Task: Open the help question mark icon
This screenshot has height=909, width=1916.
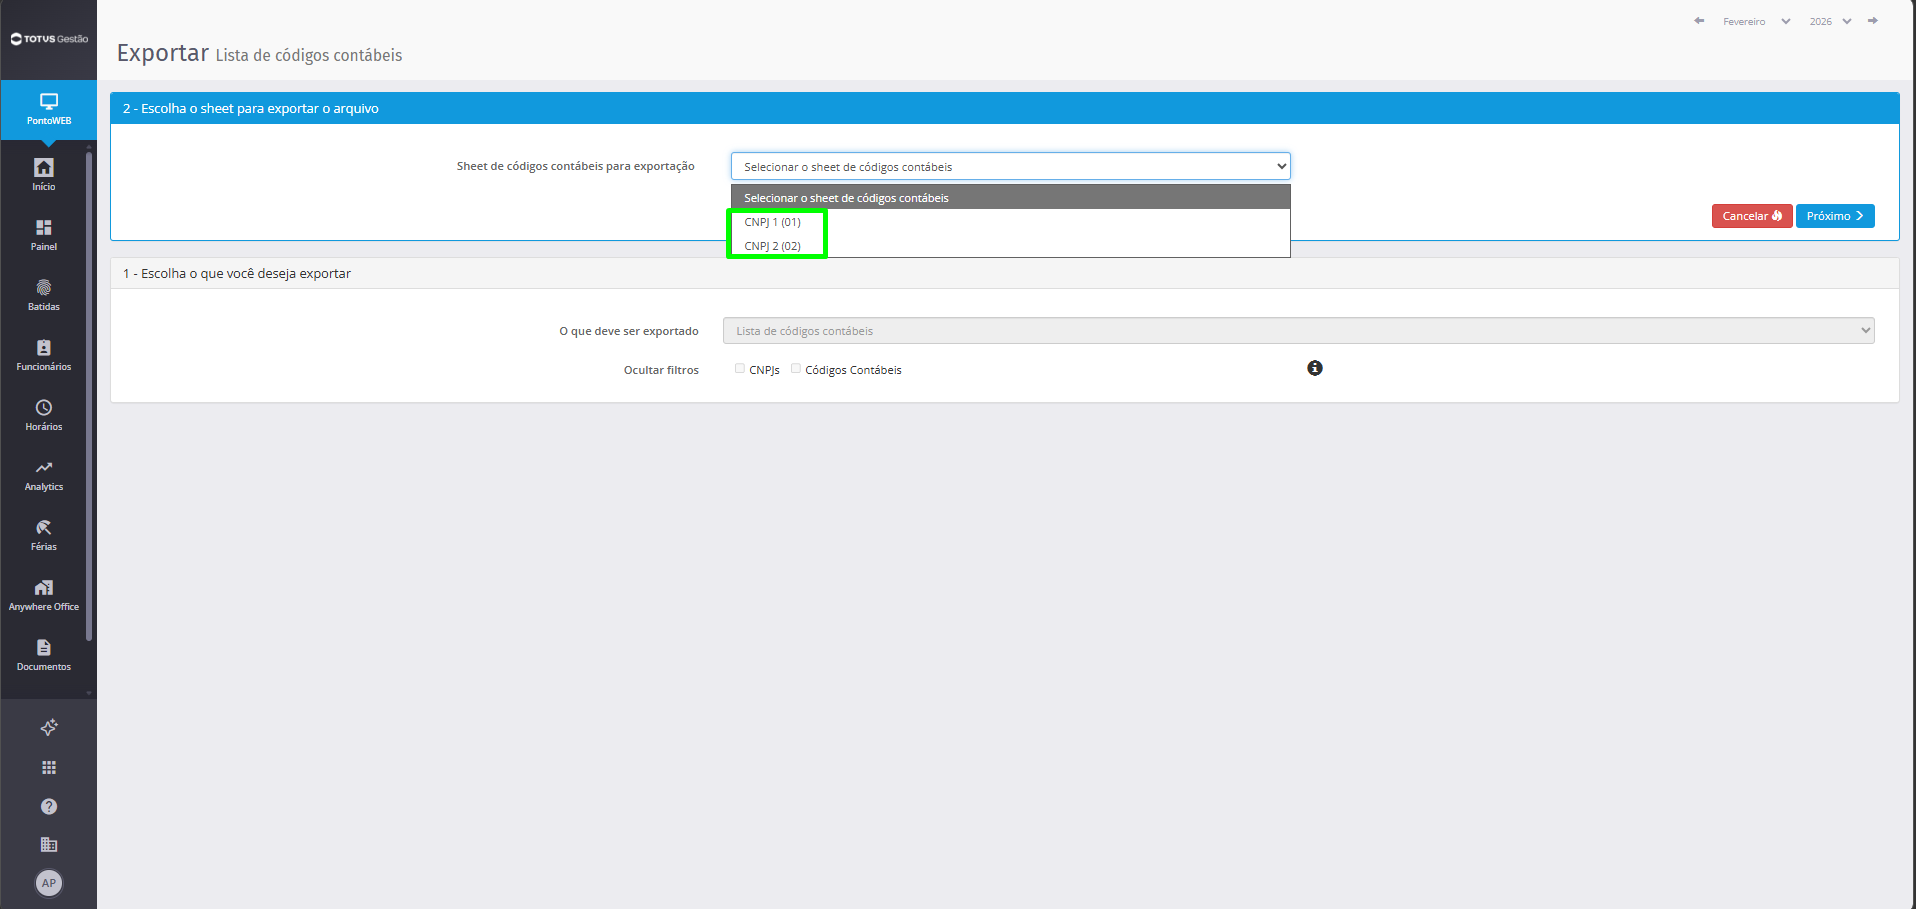Action: pyautogui.click(x=48, y=806)
